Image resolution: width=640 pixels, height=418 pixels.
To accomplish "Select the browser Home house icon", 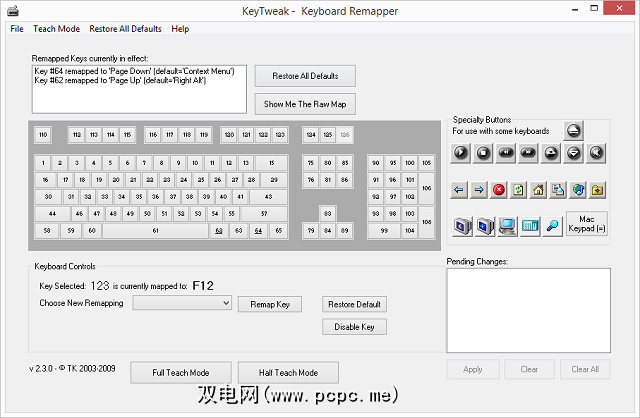I will point(537,189).
